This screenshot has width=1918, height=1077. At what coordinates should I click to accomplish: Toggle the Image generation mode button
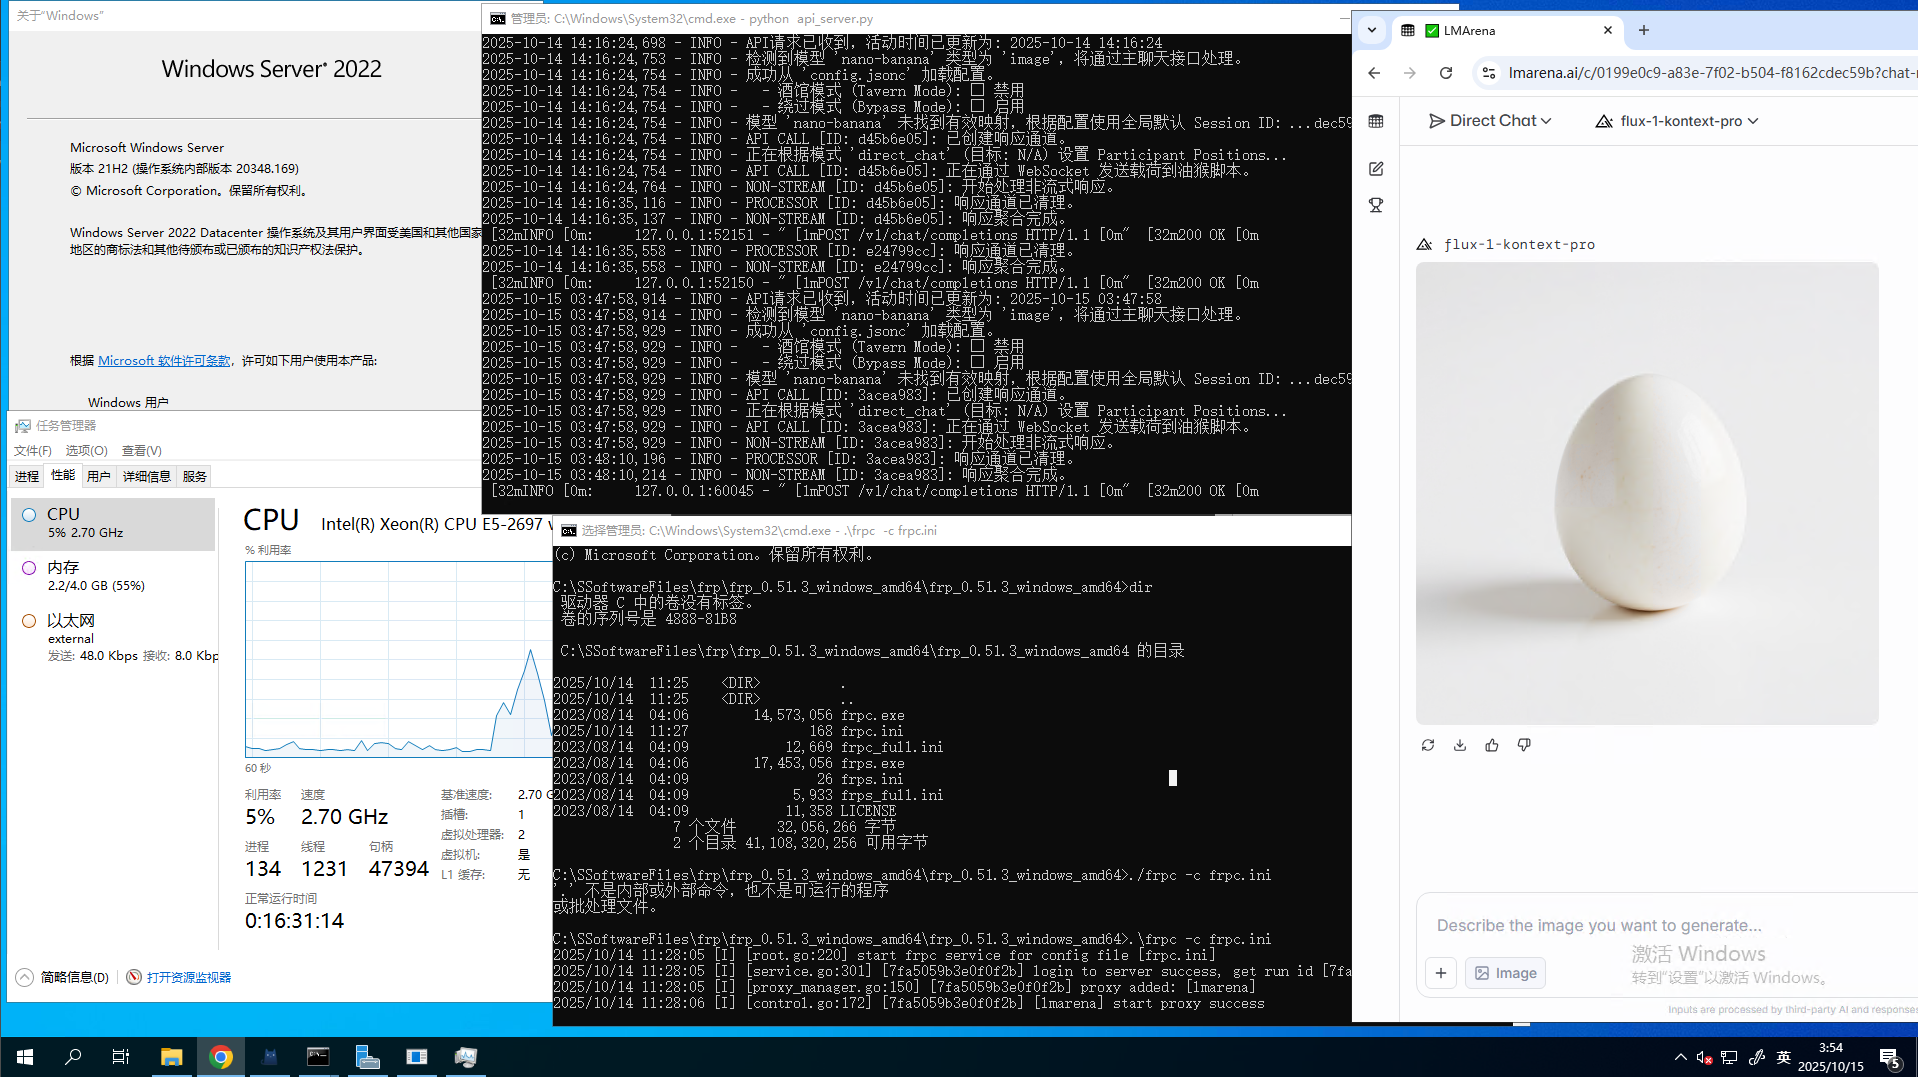click(1505, 973)
